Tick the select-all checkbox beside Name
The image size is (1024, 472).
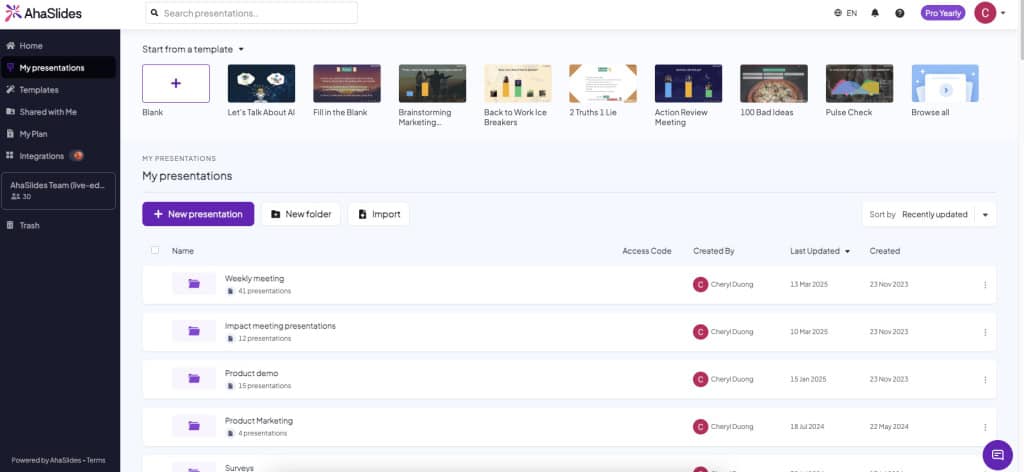[x=155, y=250]
